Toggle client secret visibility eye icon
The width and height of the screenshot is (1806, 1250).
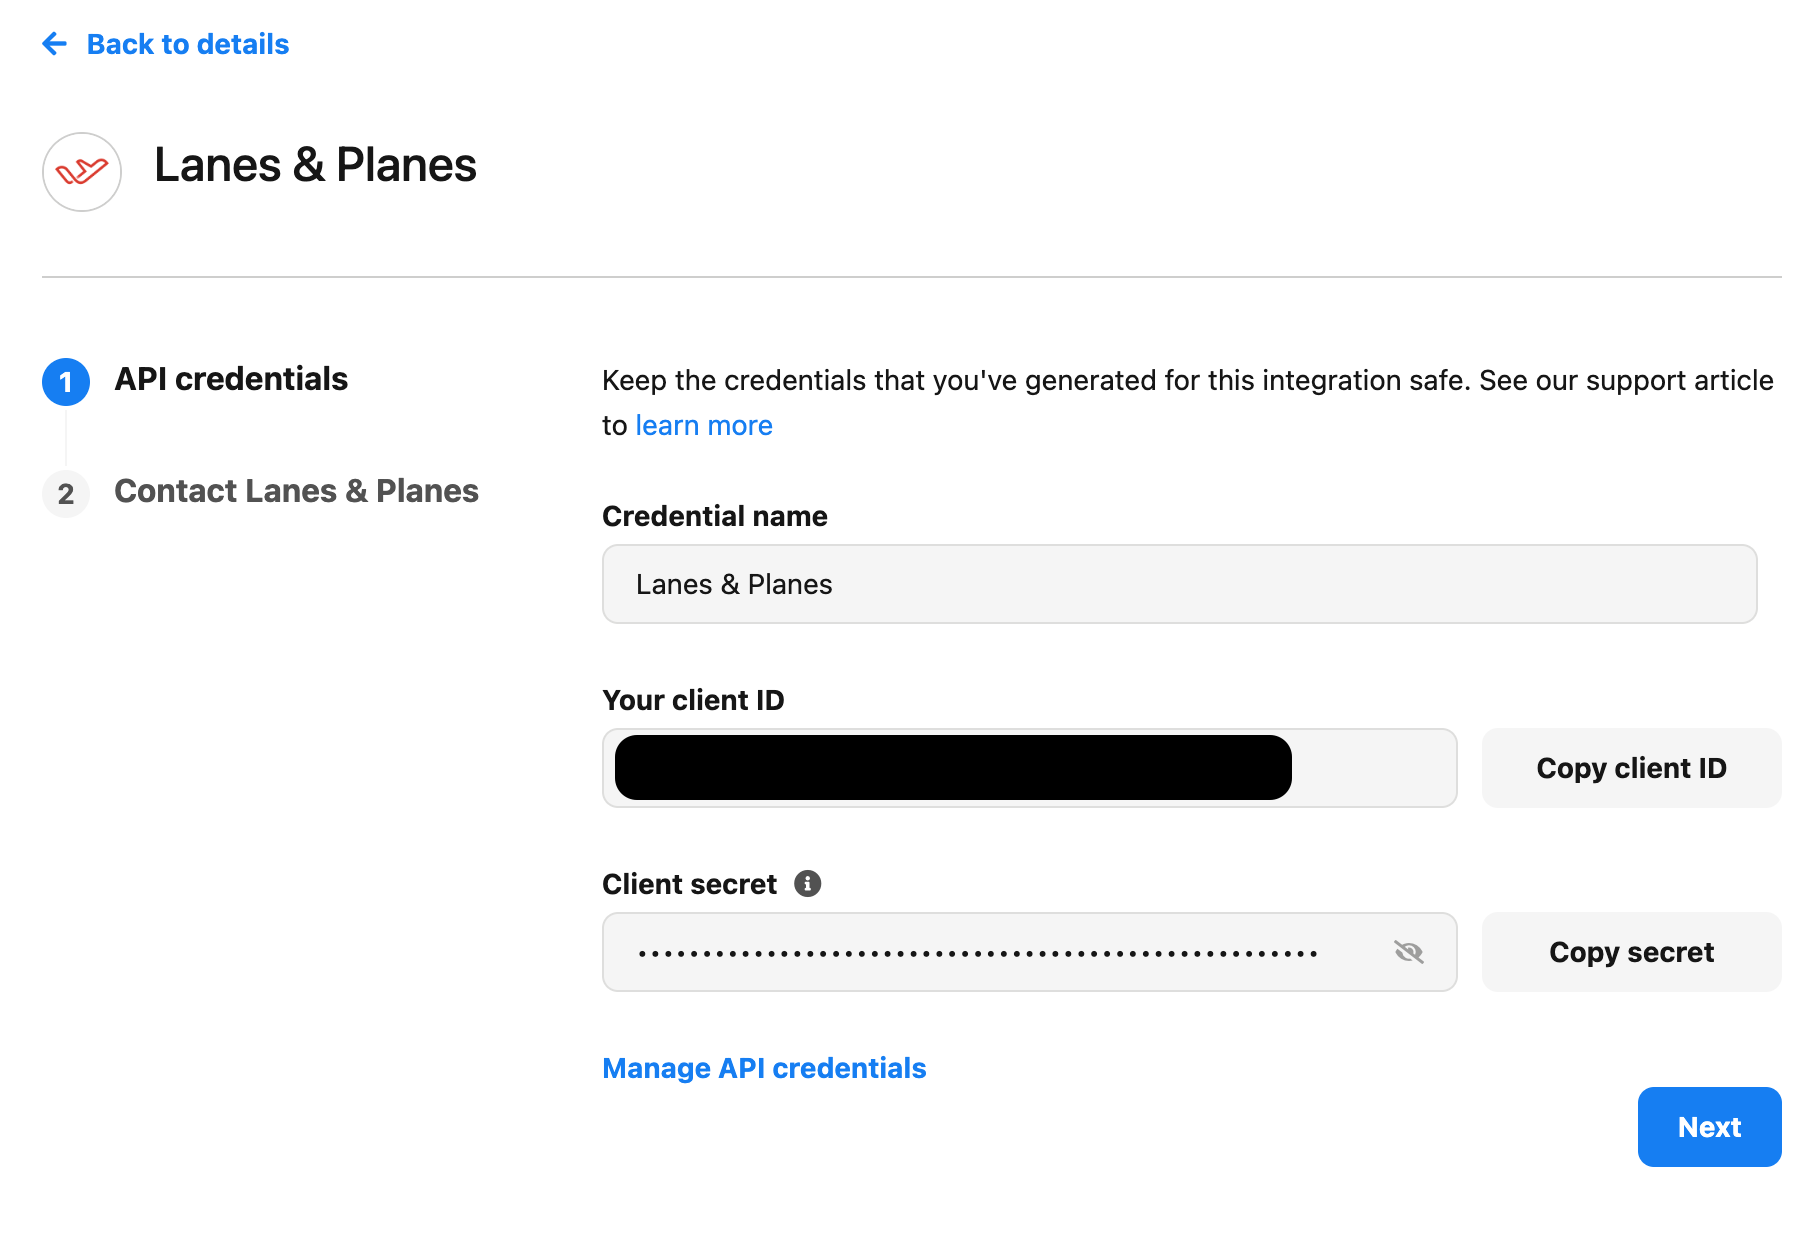tap(1408, 952)
